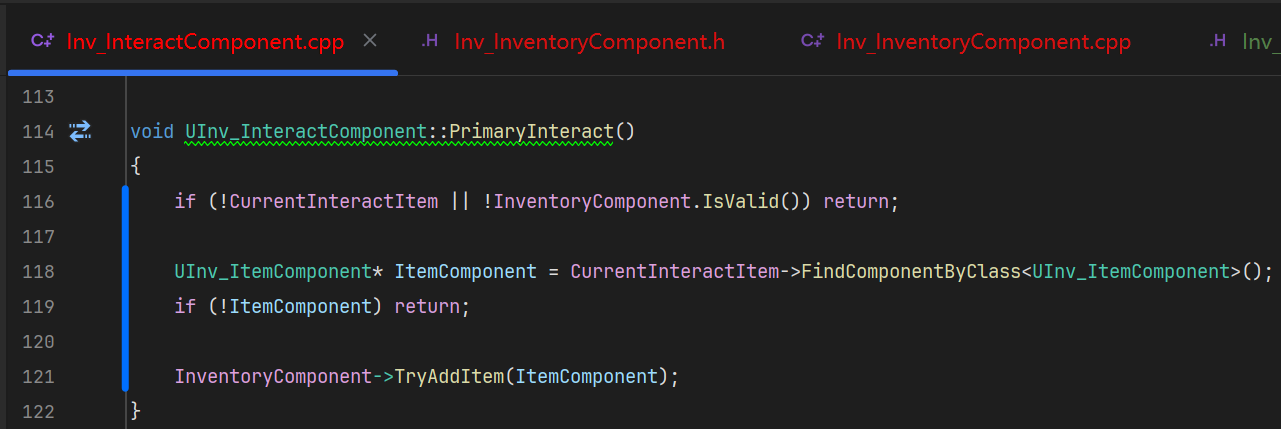The image size is (1281, 429).
Task: Click InventoryComponent at start of line 121
Action: (x=273, y=376)
